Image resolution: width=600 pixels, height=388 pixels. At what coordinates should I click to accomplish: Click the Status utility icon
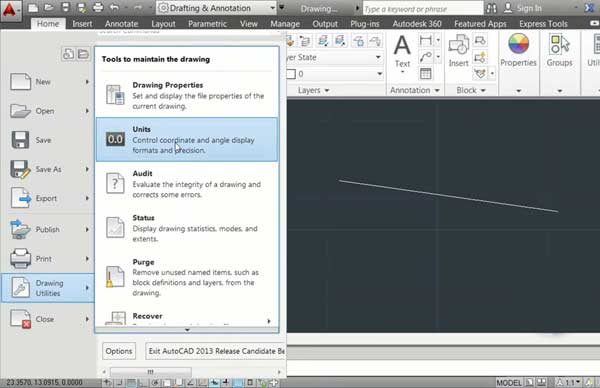coord(115,228)
